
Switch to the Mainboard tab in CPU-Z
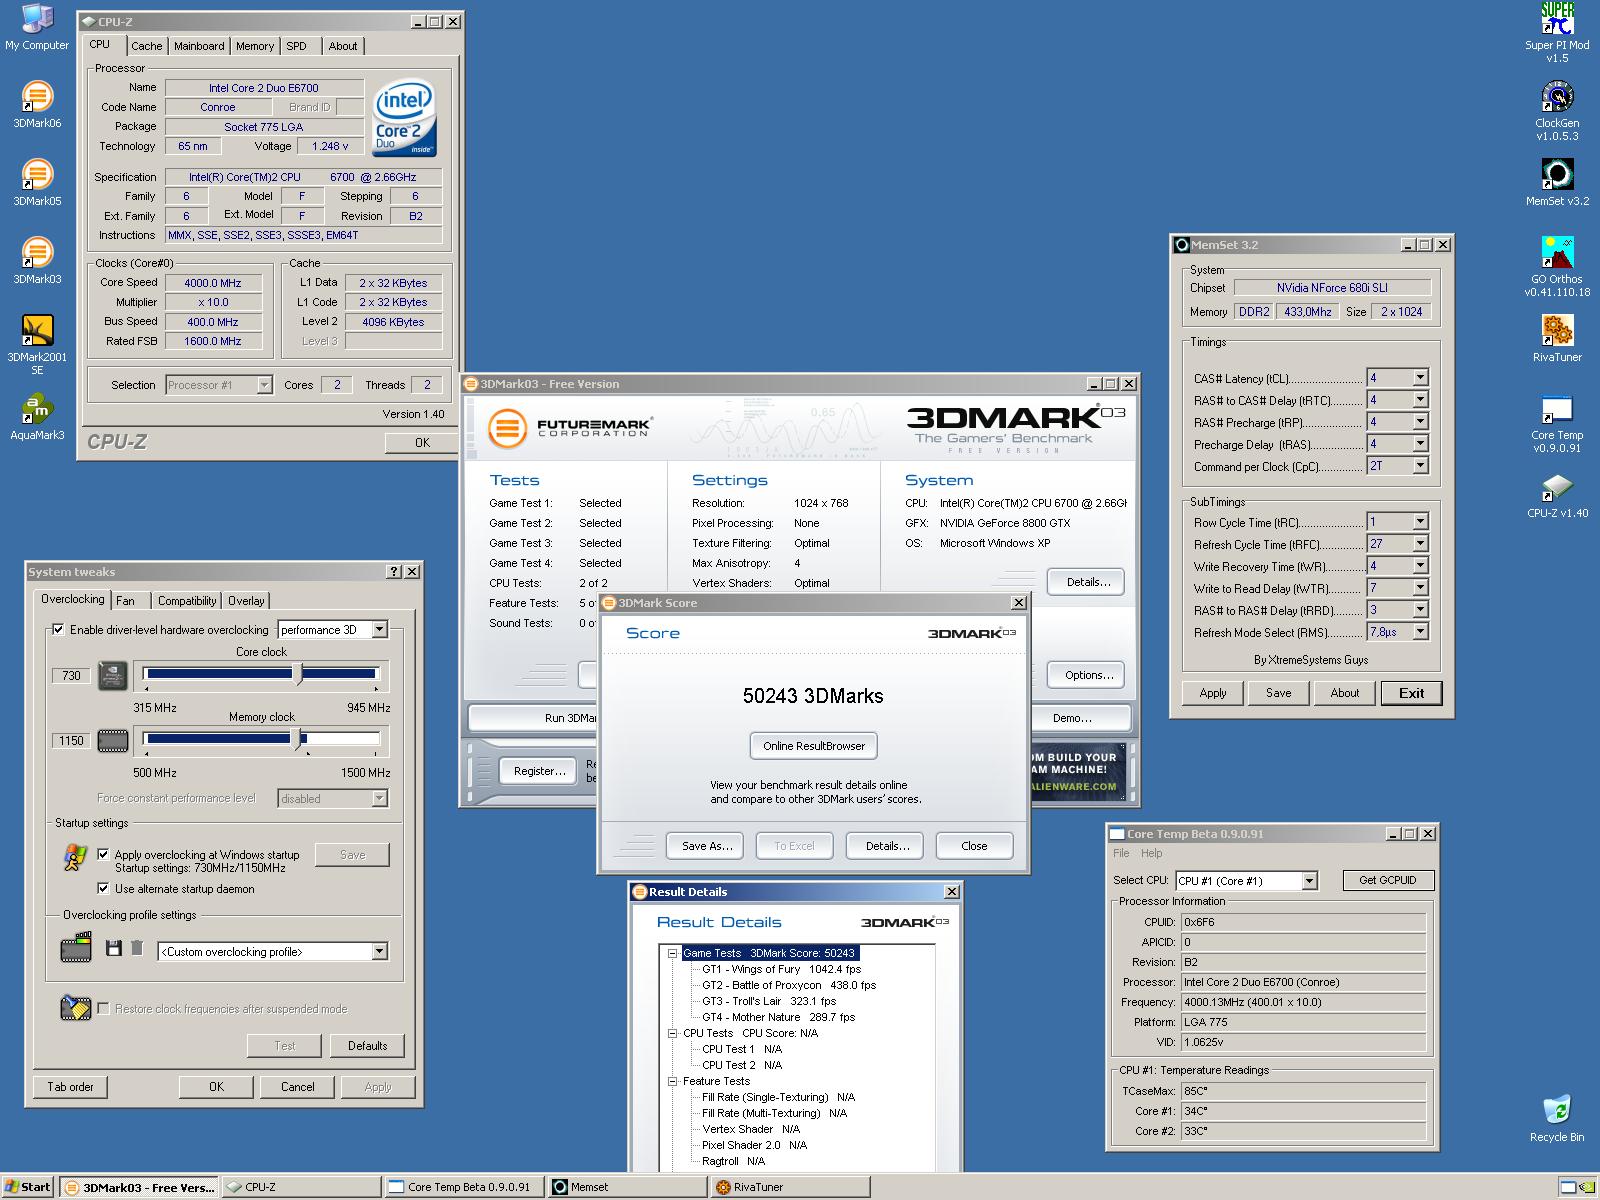point(199,46)
